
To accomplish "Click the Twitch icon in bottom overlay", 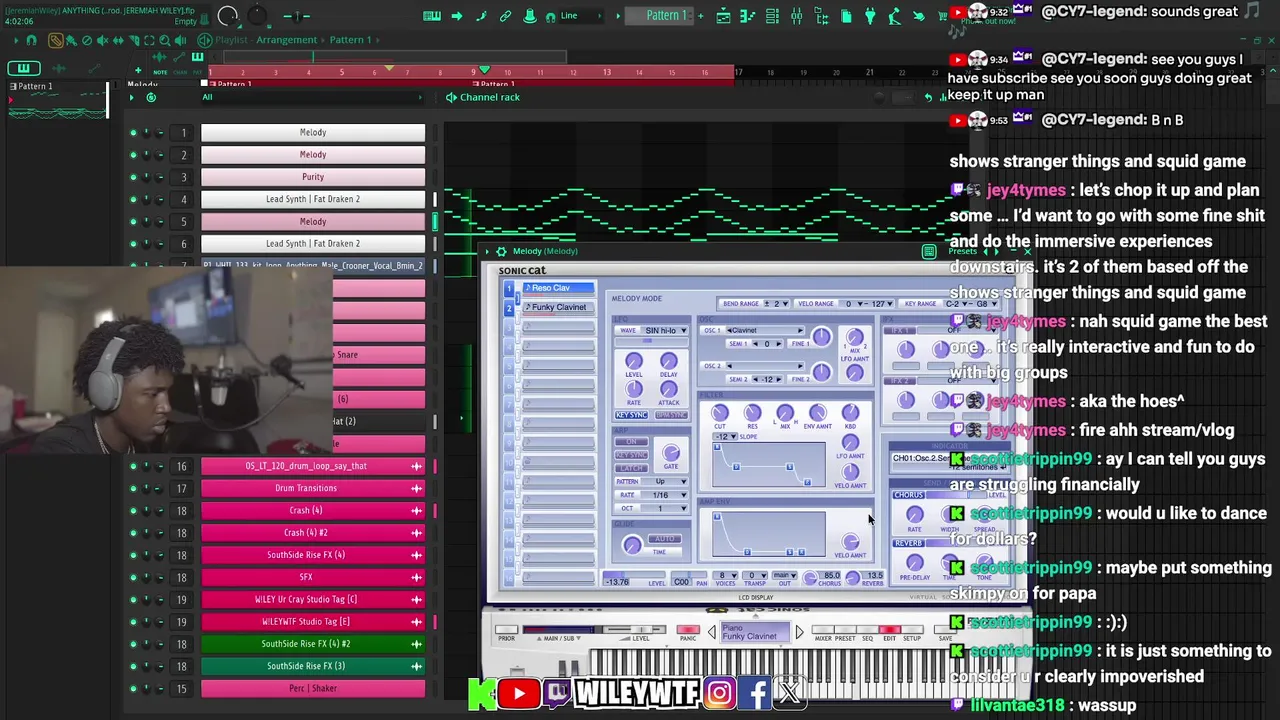I will (x=558, y=694).
